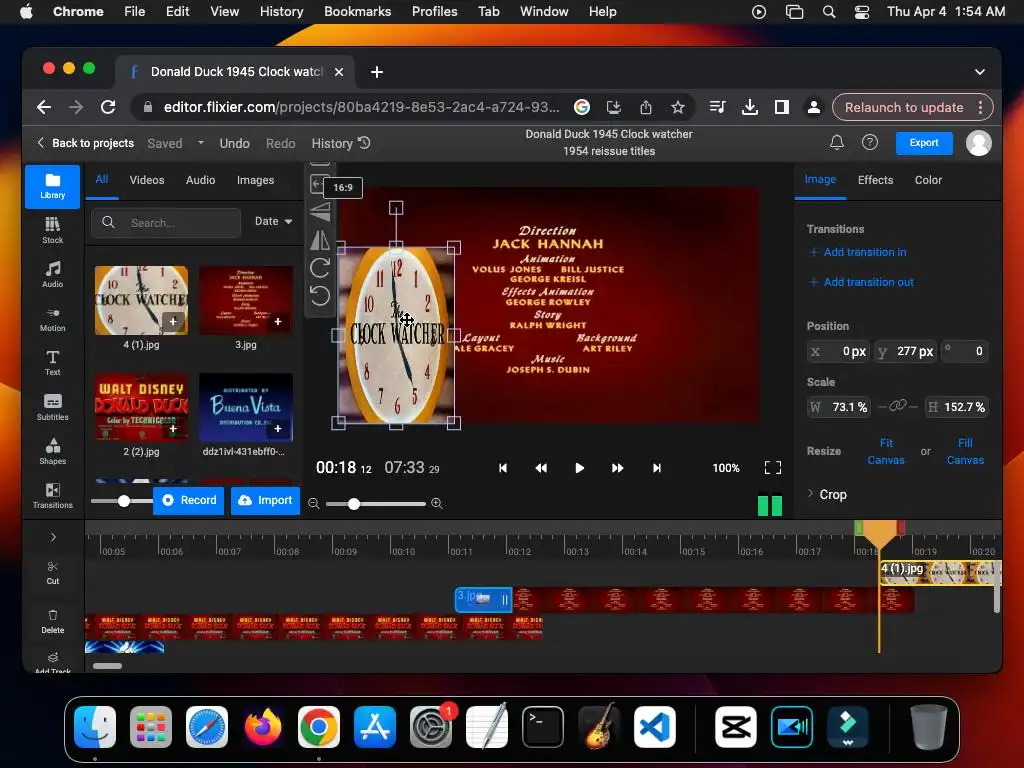This screenshot has height=768, width=1024.
Task: Click Add transition in
Action: coord(857,252)
